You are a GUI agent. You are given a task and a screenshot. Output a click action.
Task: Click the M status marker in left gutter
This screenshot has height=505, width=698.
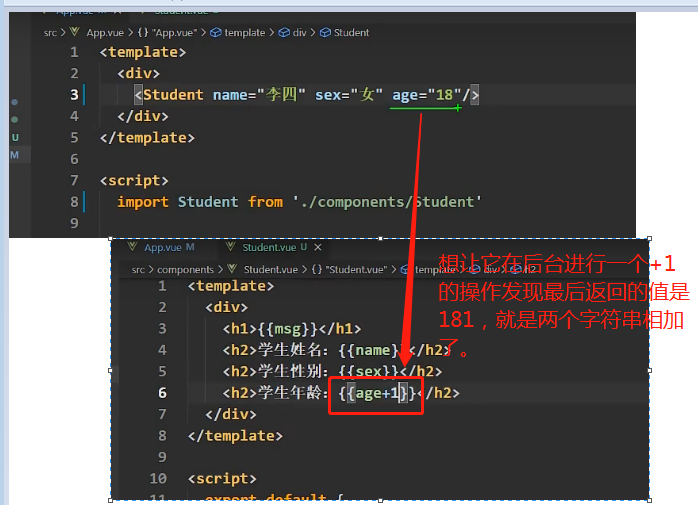point(15,155)
